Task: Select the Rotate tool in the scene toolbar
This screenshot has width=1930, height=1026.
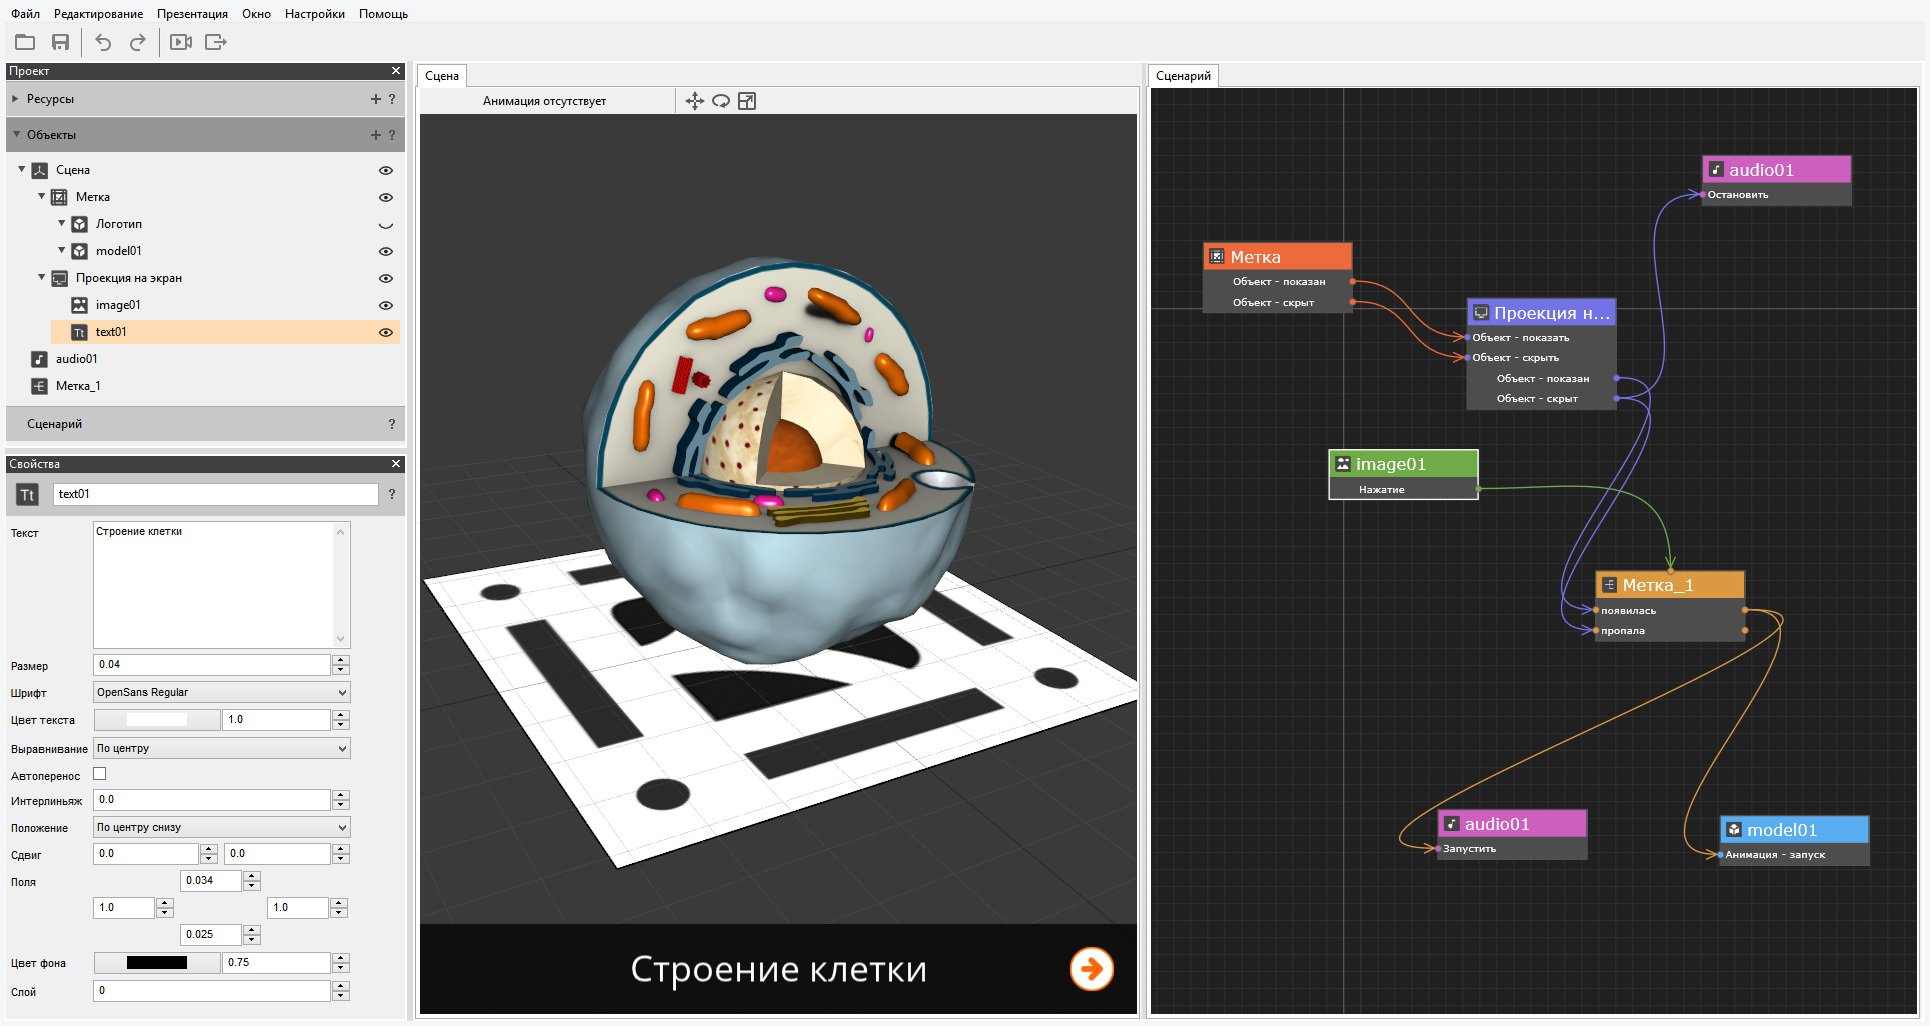Action: pos(721,101)
